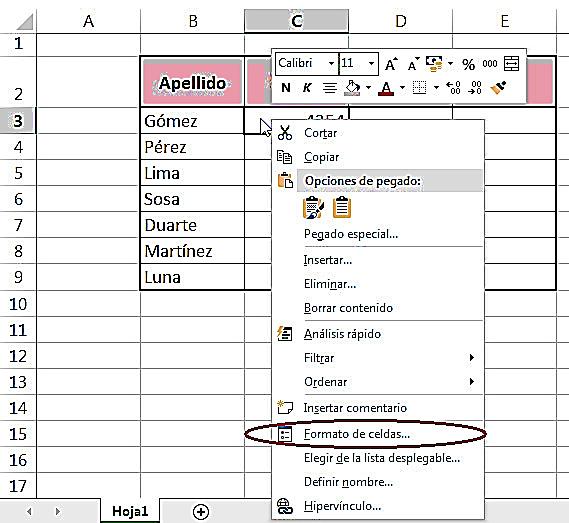Apply accounting number format from mini toolbar

coord(434,64)
